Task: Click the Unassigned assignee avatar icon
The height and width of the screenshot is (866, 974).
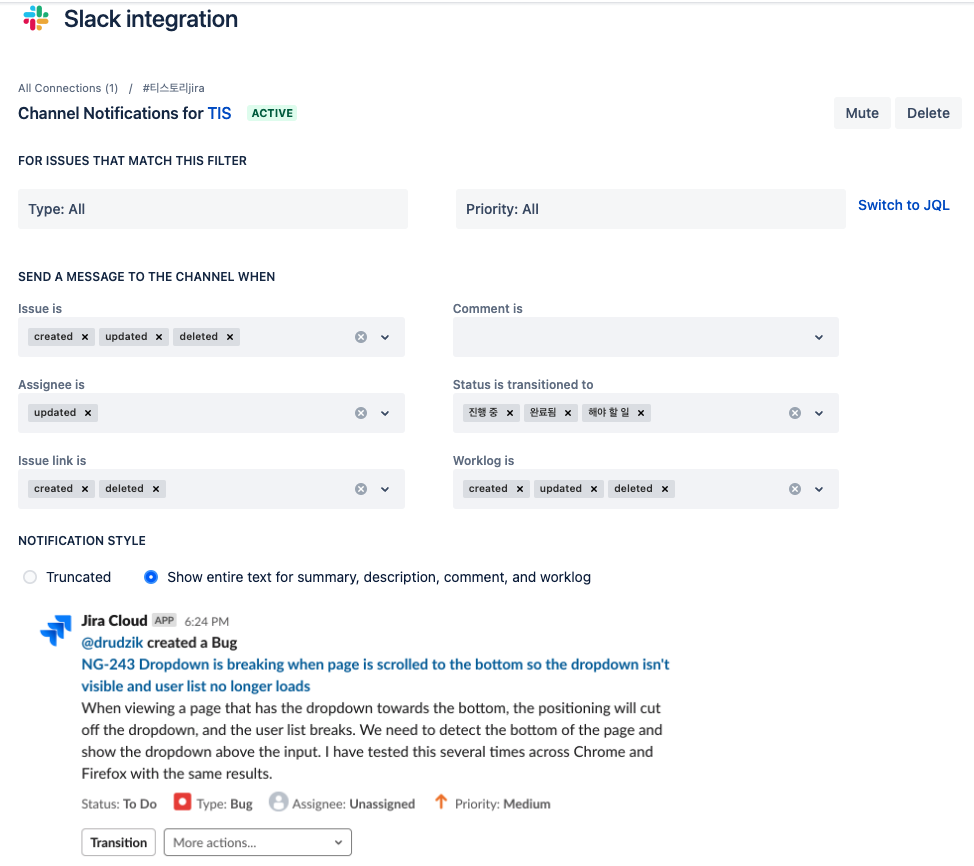Action: click(278, 802)
